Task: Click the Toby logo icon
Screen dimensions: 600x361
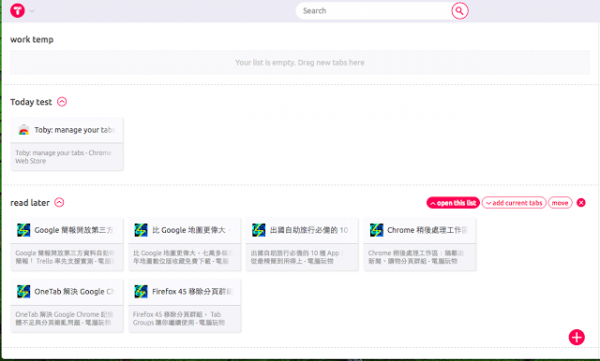Action: [17, 11]
